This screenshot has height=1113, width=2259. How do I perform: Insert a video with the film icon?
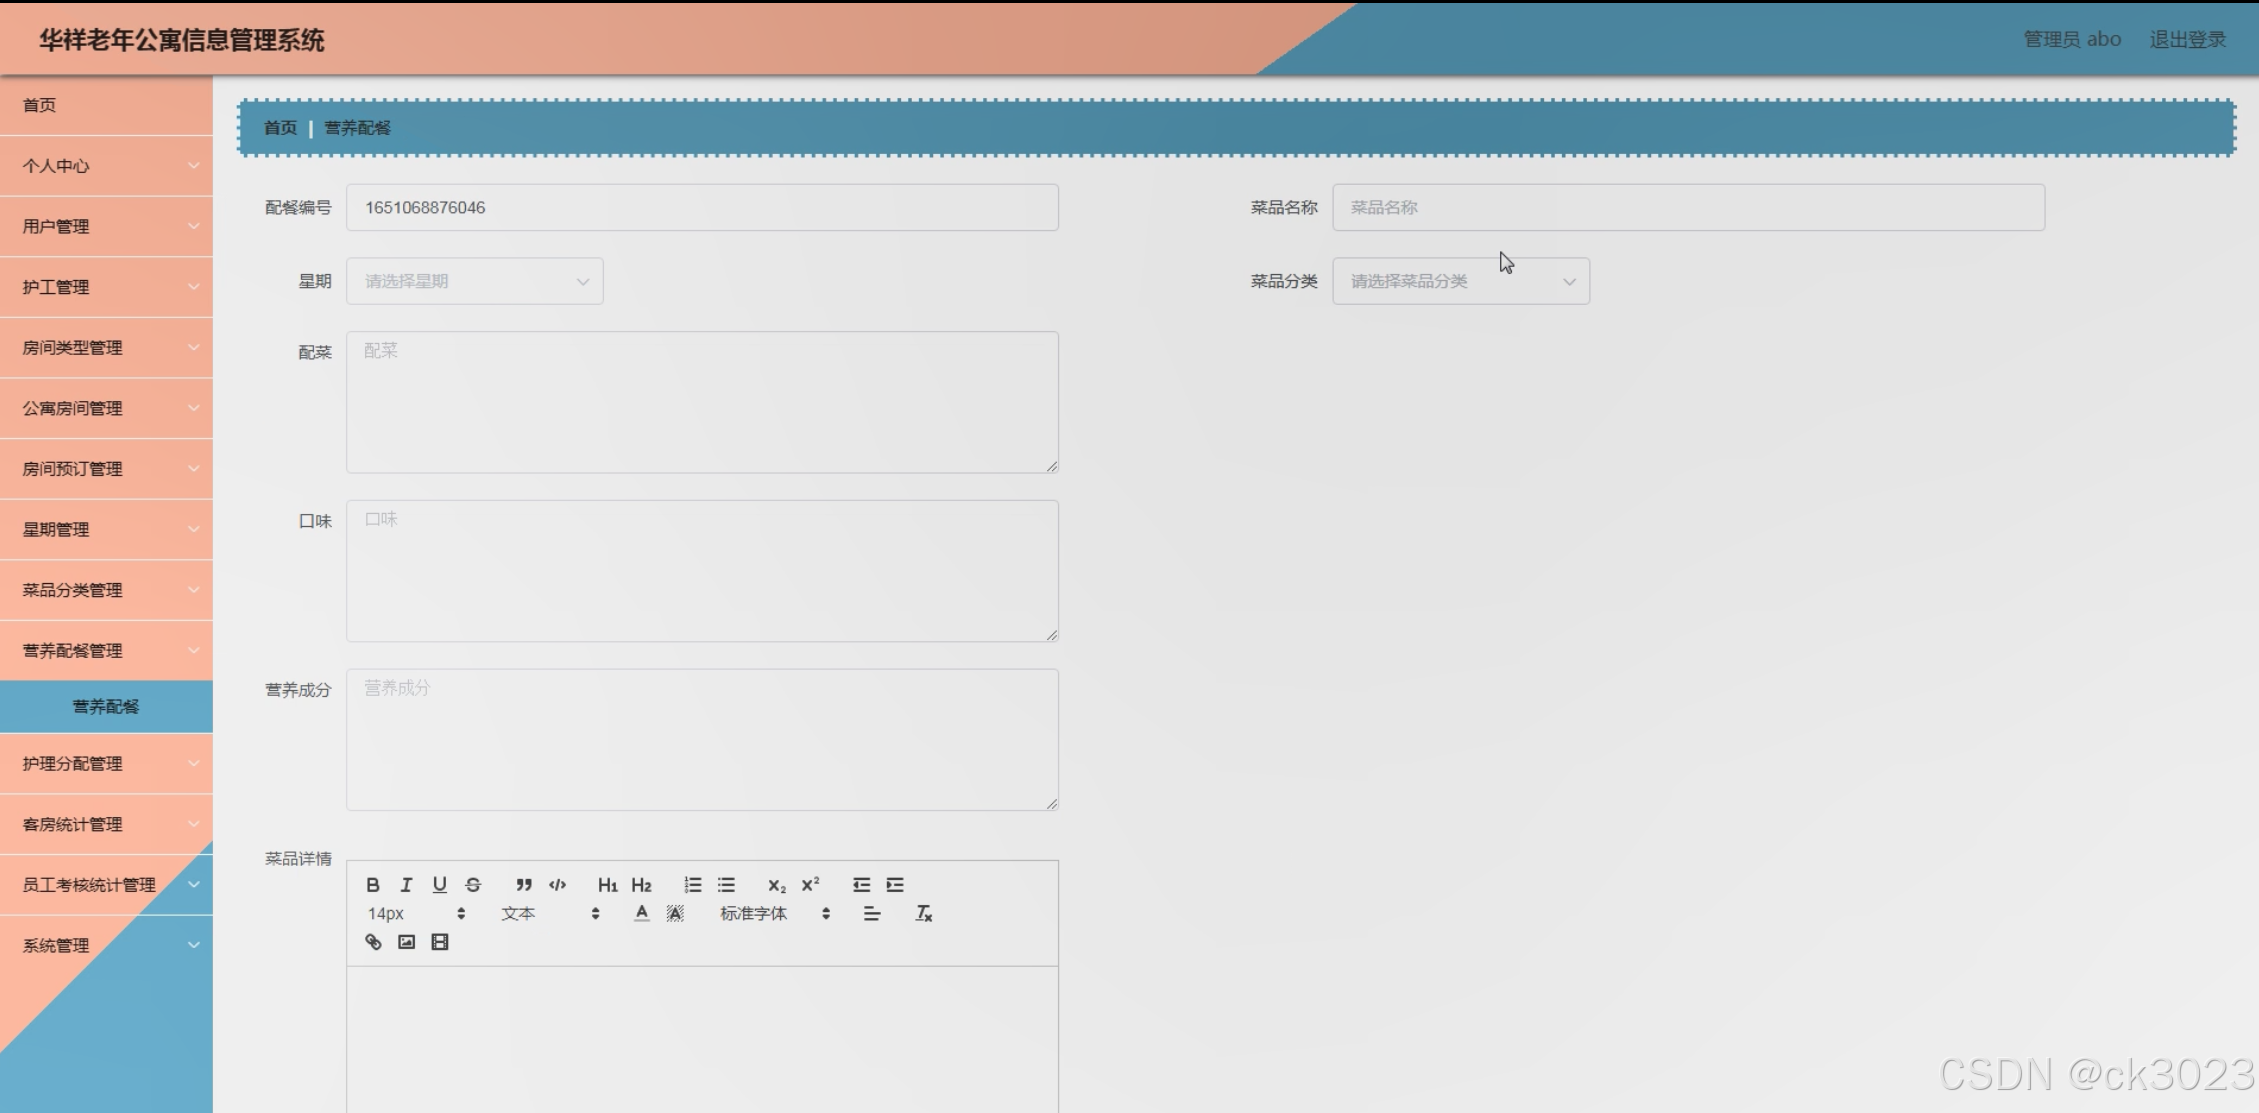440,942
